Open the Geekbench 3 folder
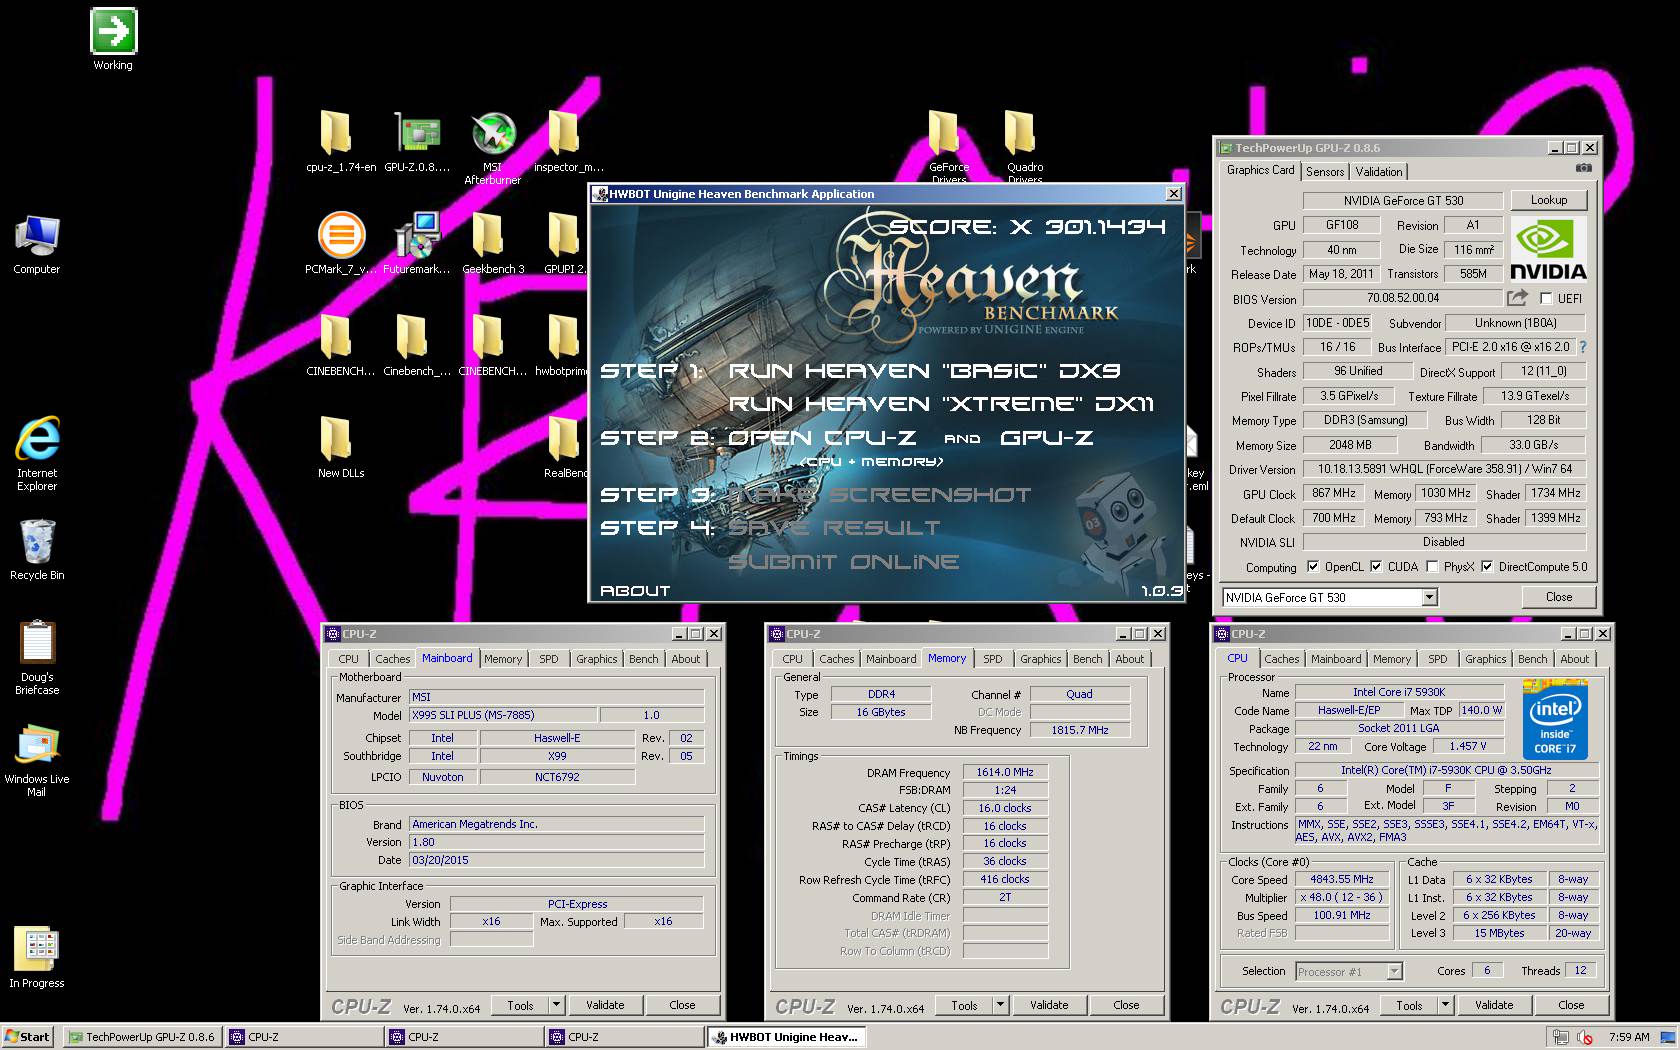 488,236
